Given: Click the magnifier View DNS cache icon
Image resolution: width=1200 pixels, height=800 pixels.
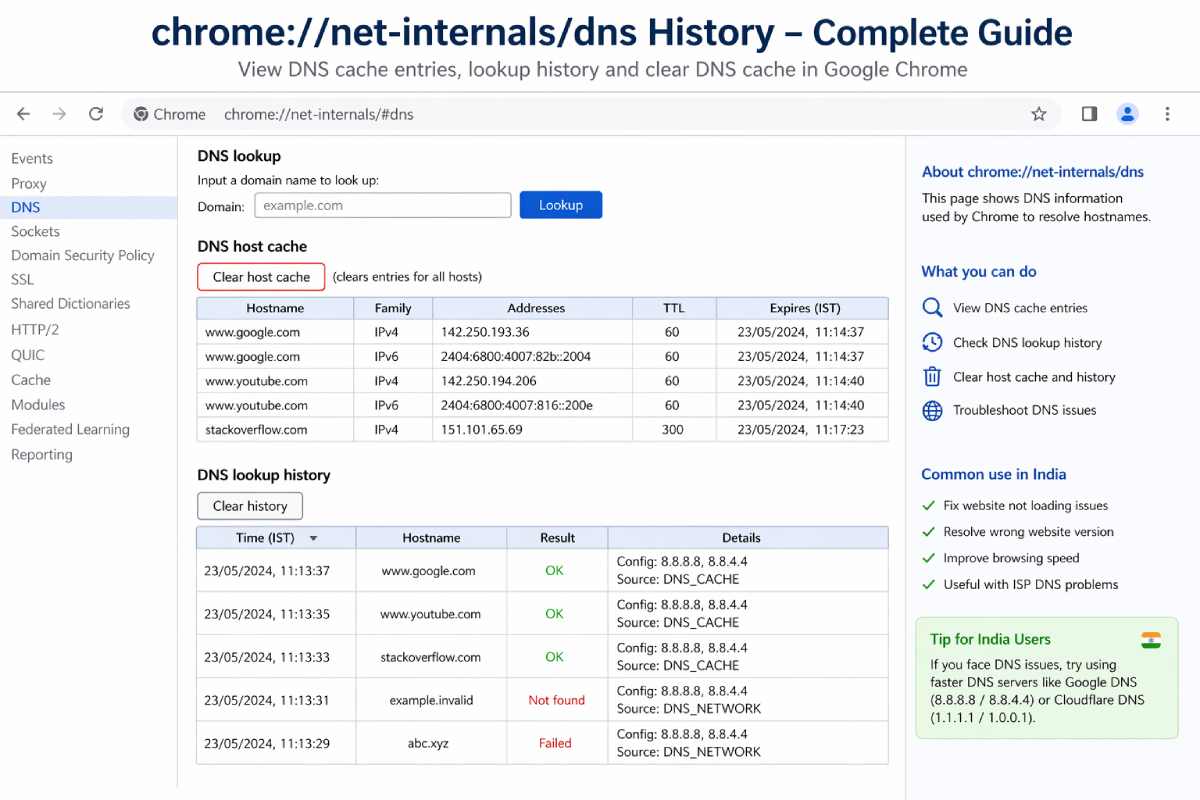Looking at the screenshot, I should click(932, 308).
